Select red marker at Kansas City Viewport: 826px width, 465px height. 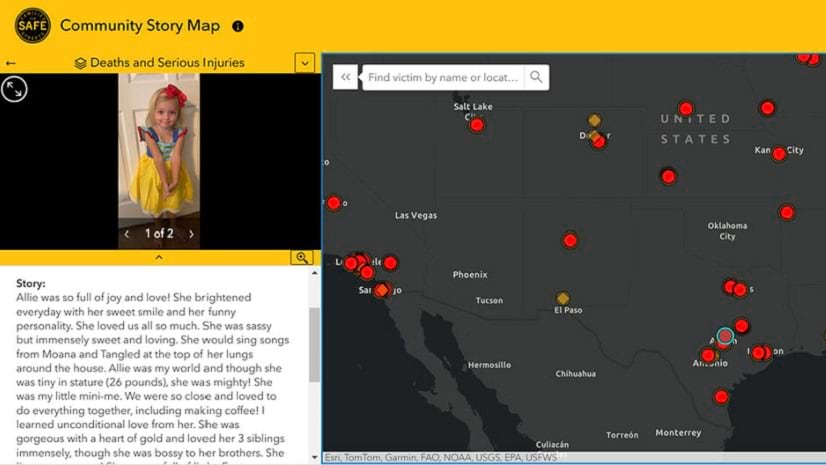click(x=779, y=154)
